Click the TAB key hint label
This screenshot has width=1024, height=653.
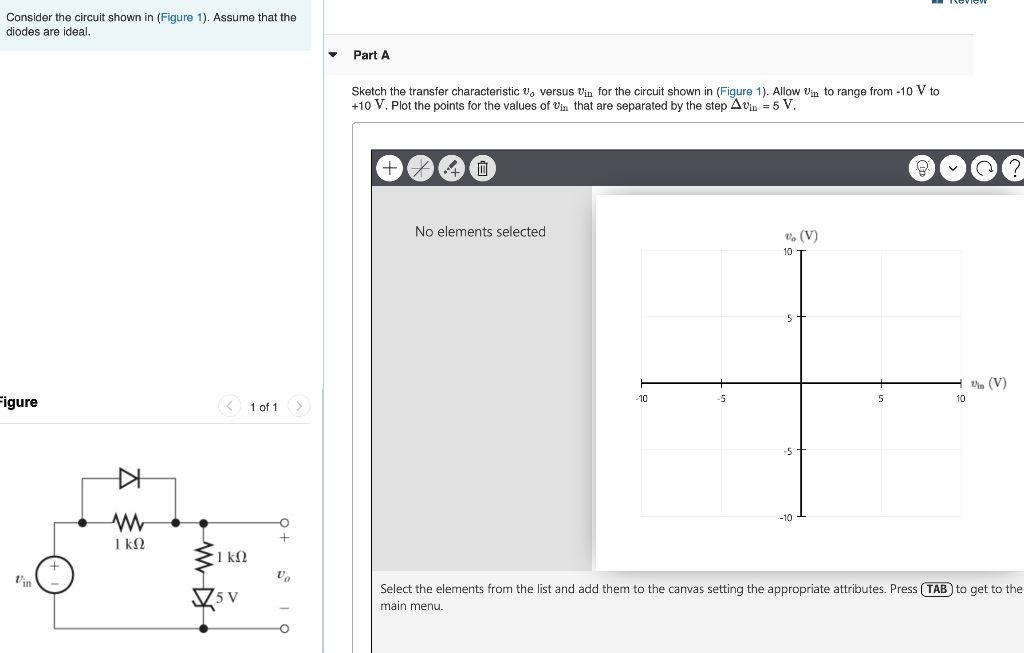(936, 589)
